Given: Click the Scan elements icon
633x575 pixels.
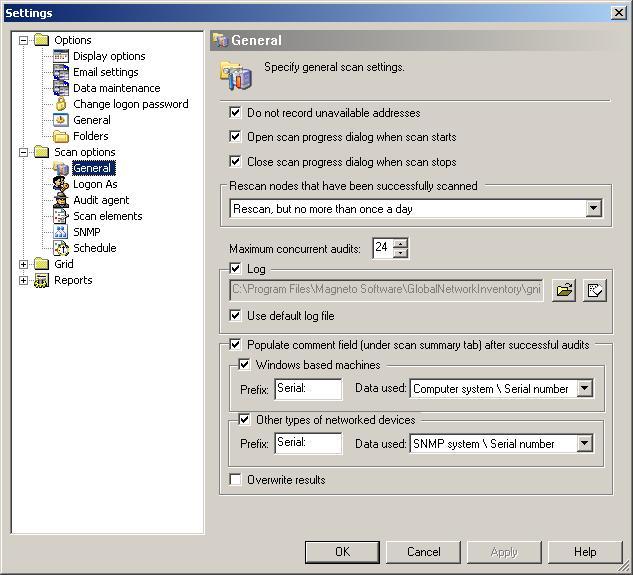Looking at the screenshot, I should 61,216.
